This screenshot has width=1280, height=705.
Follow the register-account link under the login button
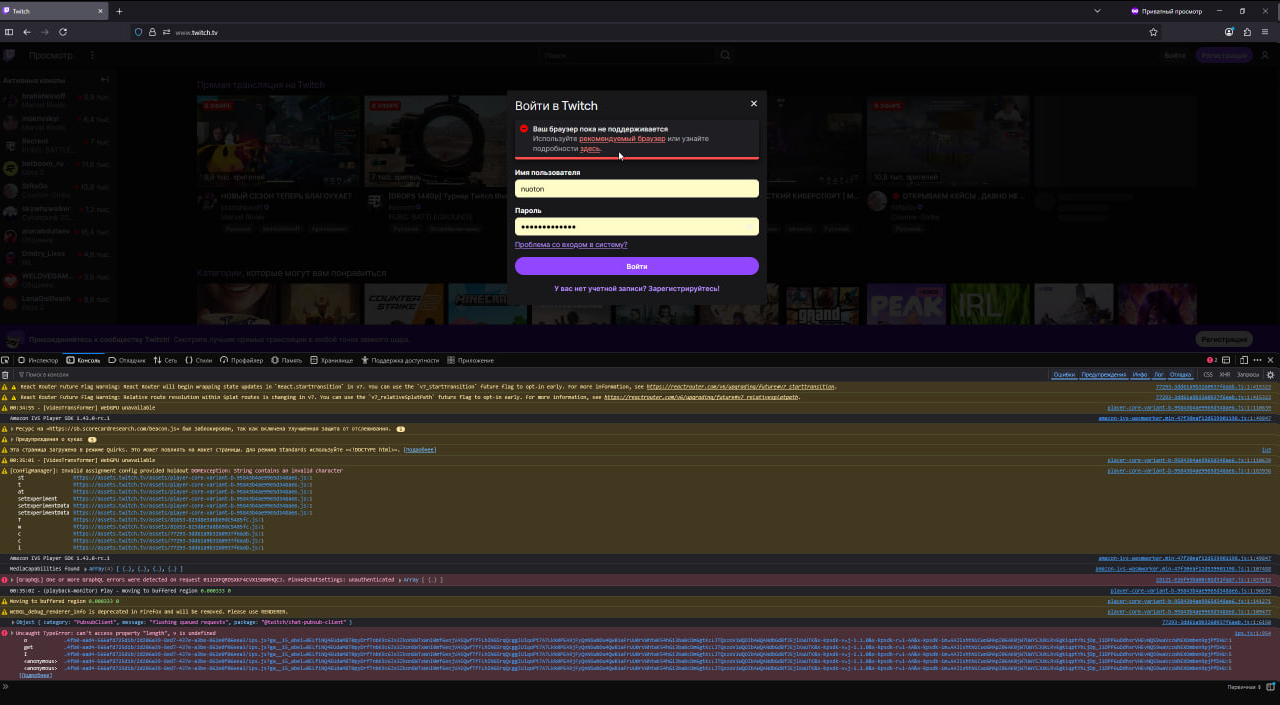tap(637, 289)
